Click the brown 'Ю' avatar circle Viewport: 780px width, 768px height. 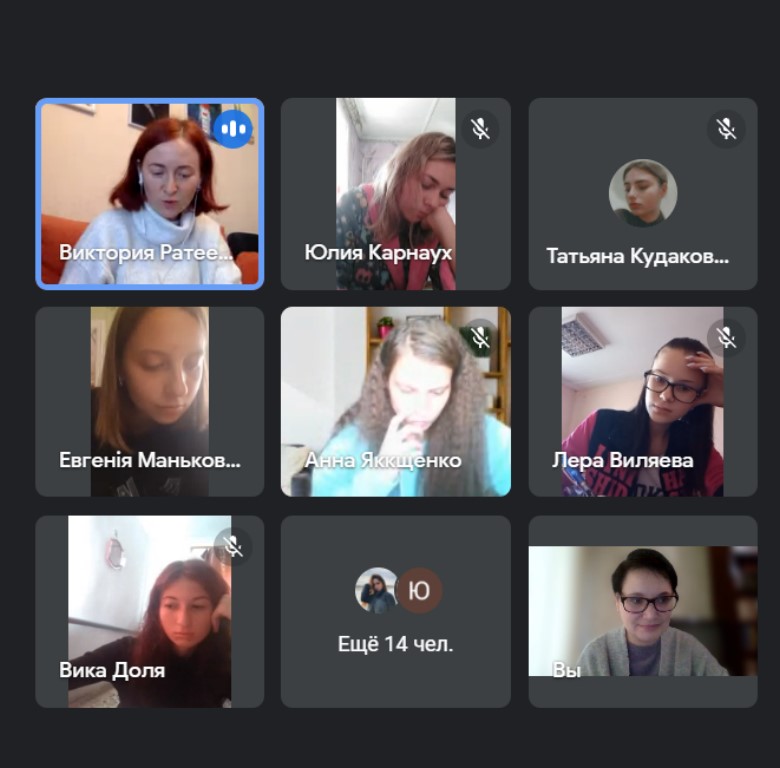(x=419, y=590)
